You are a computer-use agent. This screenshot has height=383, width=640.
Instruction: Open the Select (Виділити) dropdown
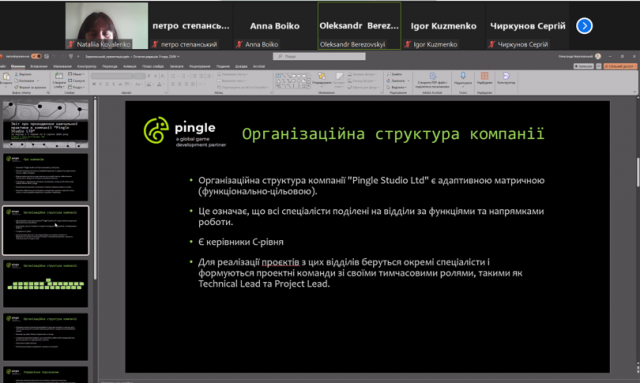(396, 87)
